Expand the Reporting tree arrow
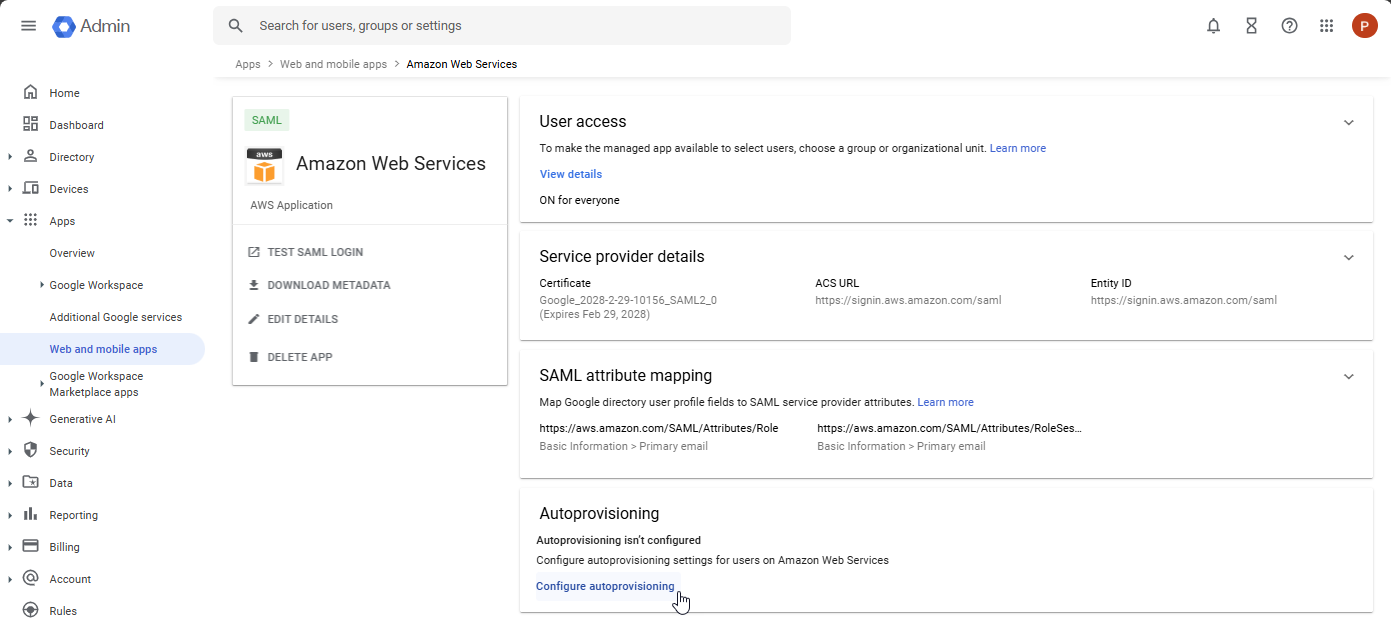Screen dimensions: 1391x623 10,515
